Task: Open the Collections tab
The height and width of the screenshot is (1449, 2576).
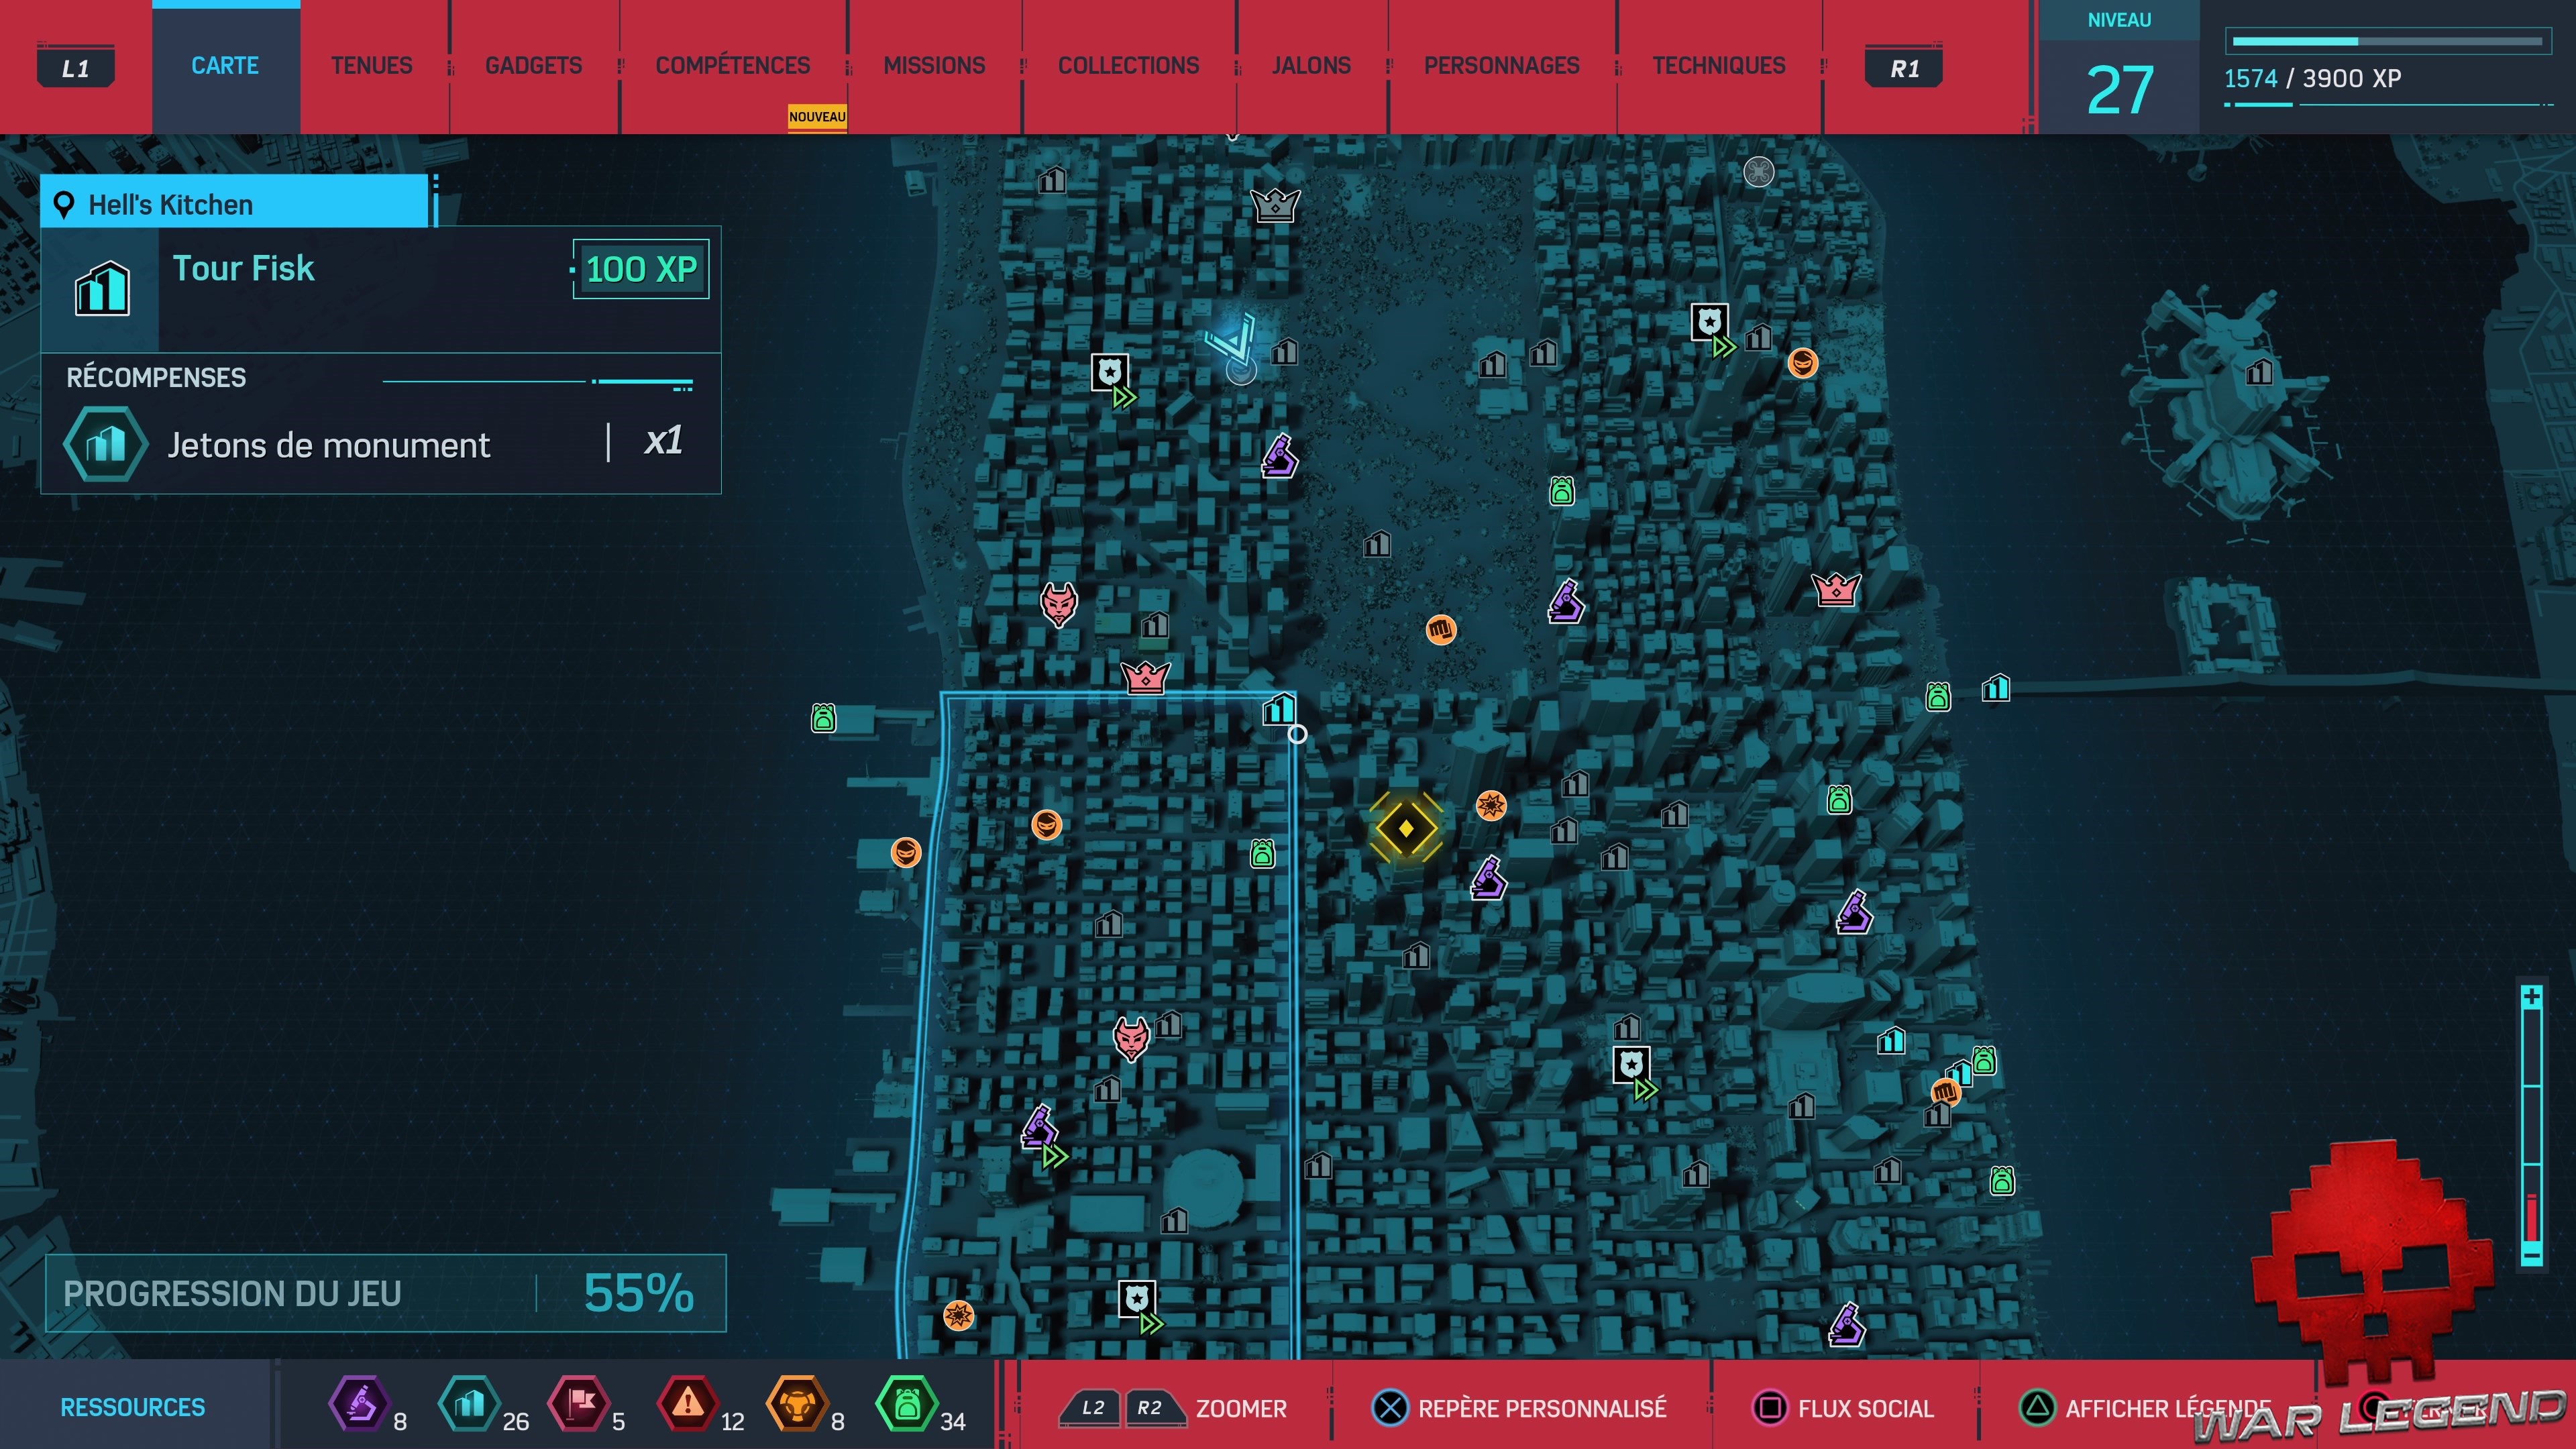Action: coord(1128,66)
